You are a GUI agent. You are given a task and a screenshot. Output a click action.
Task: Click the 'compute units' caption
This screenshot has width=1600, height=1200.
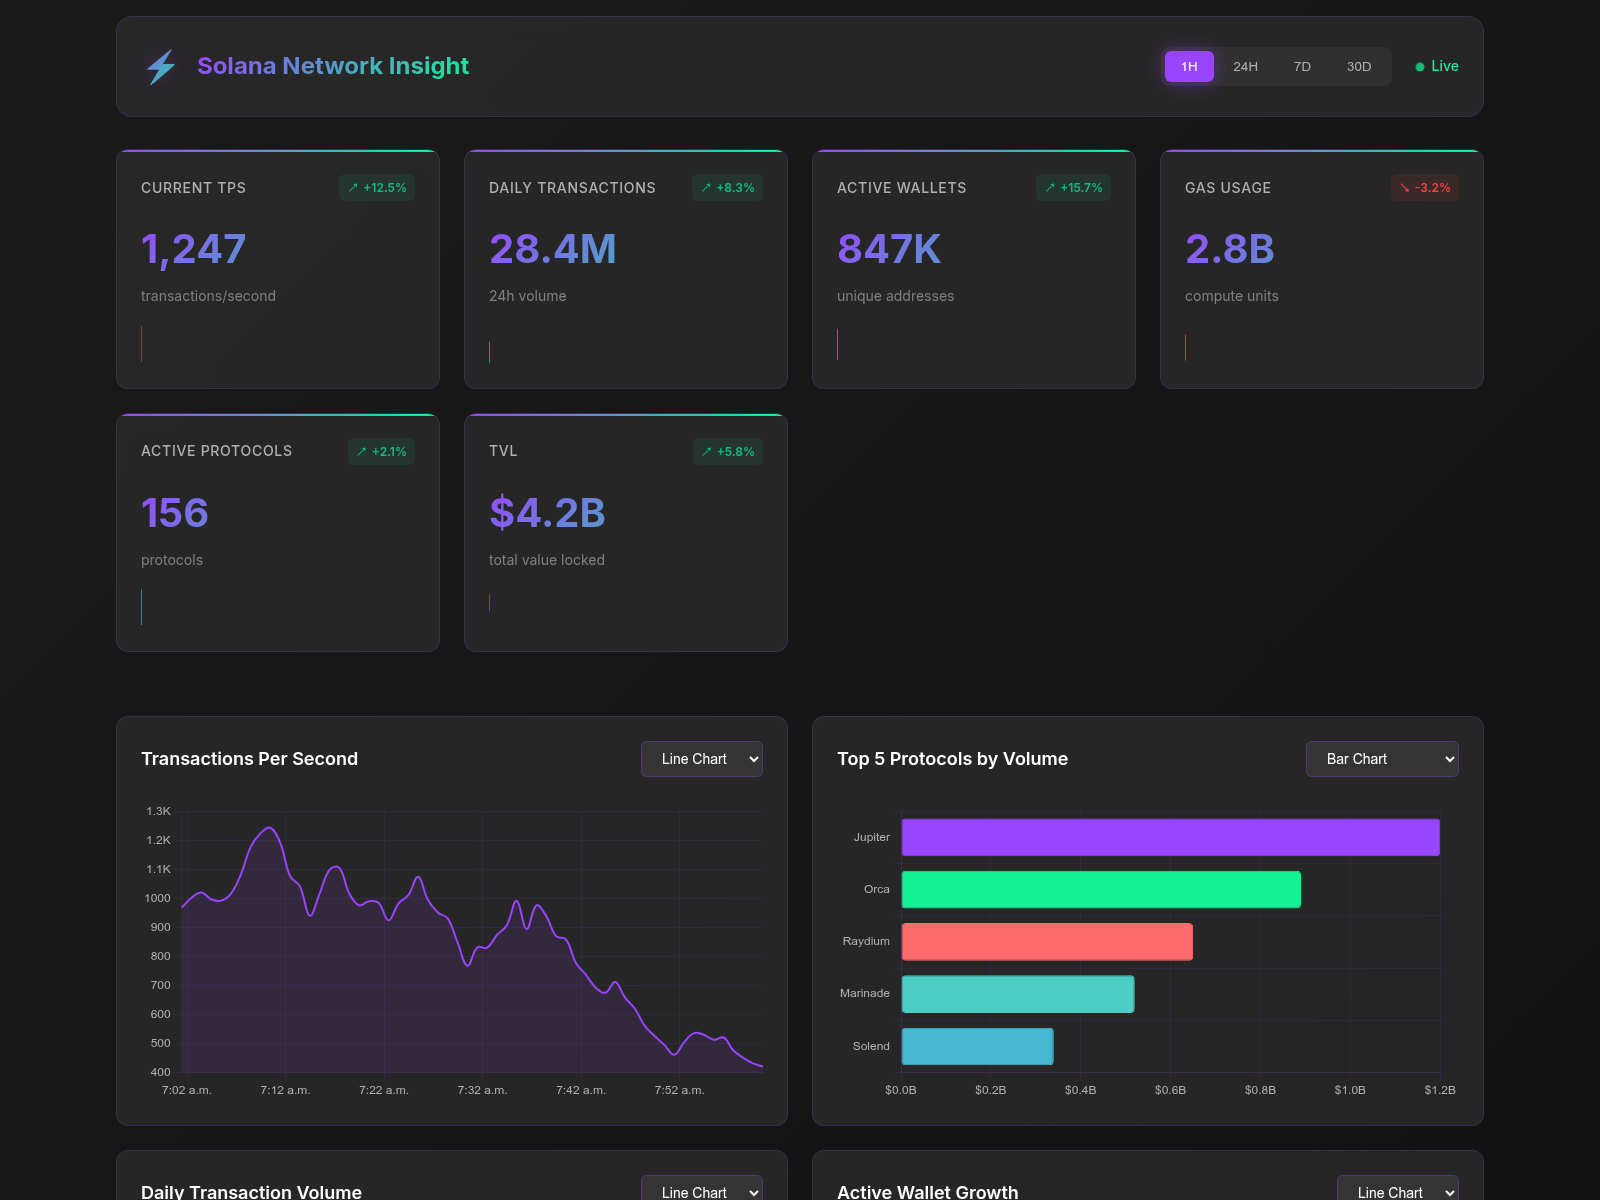(1232, 296)
